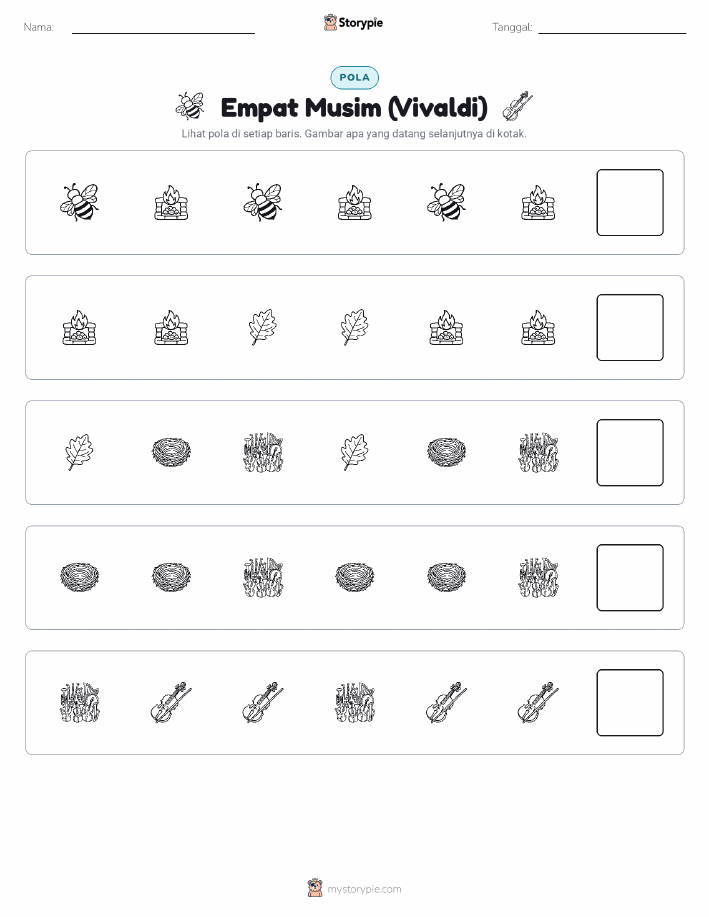The width and height of the screenshot is (709, 917).
Task: Click the Storypie bear logo in the header
Action: pyautogui.click(x=330, y=23)
